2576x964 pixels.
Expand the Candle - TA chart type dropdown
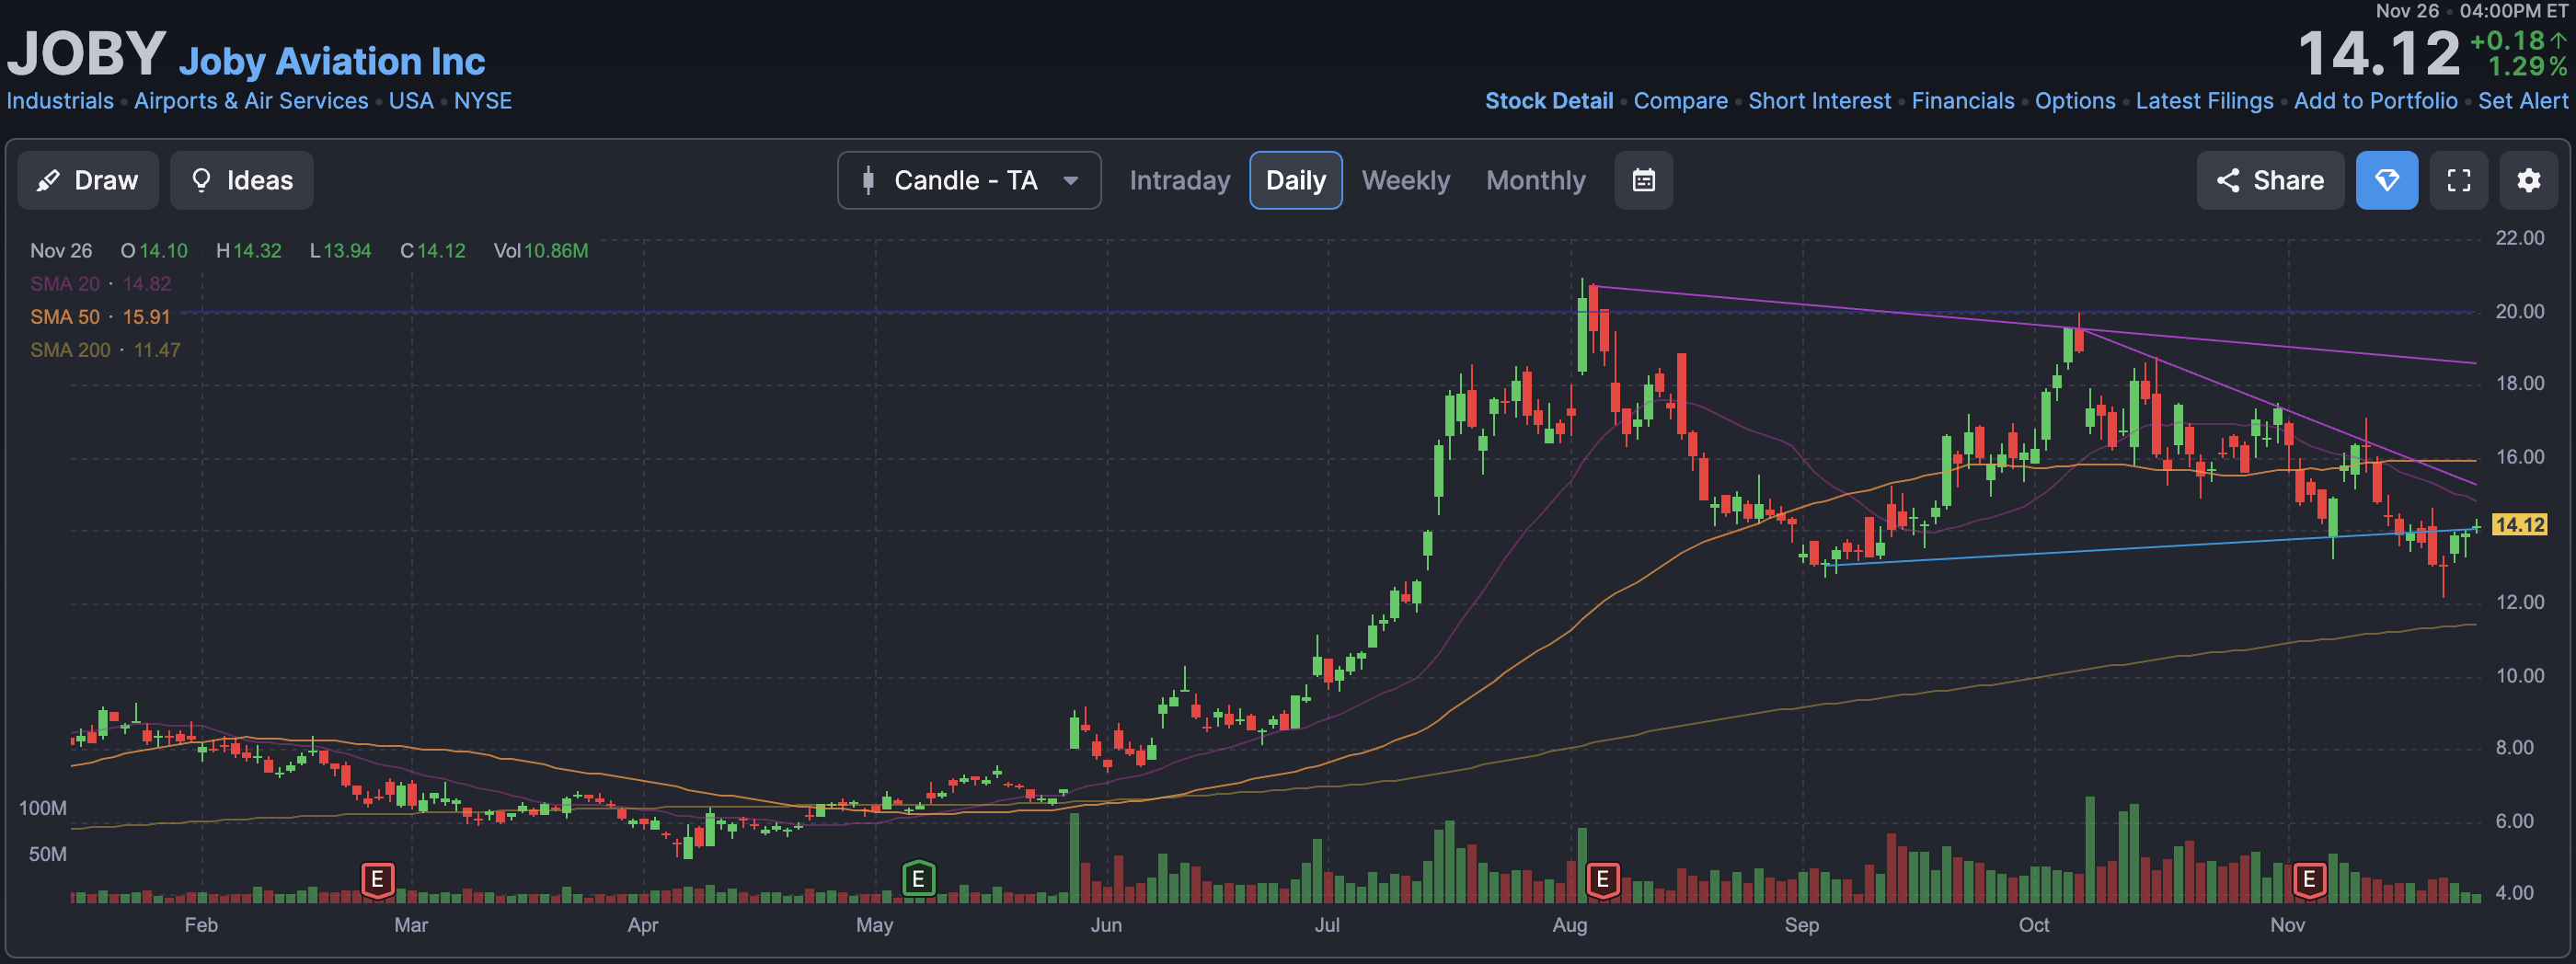pos(969,180)
